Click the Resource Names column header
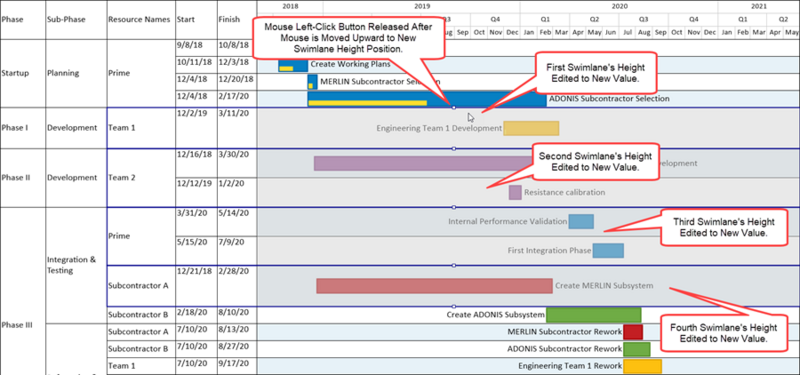The height and width of the screenshot is (375, 800). click(x=141, y=19)
